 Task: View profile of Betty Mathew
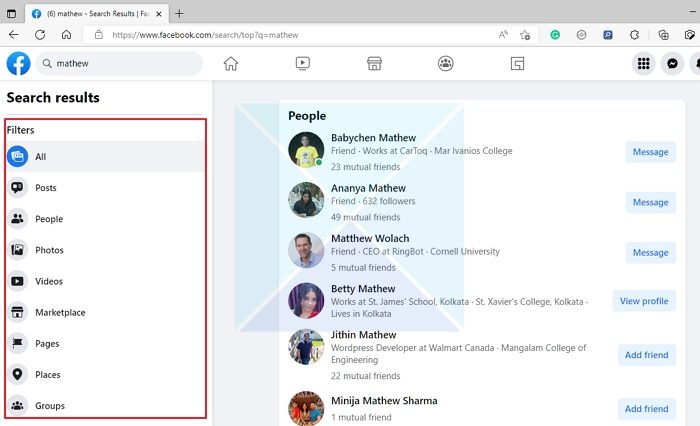(644, 301)
